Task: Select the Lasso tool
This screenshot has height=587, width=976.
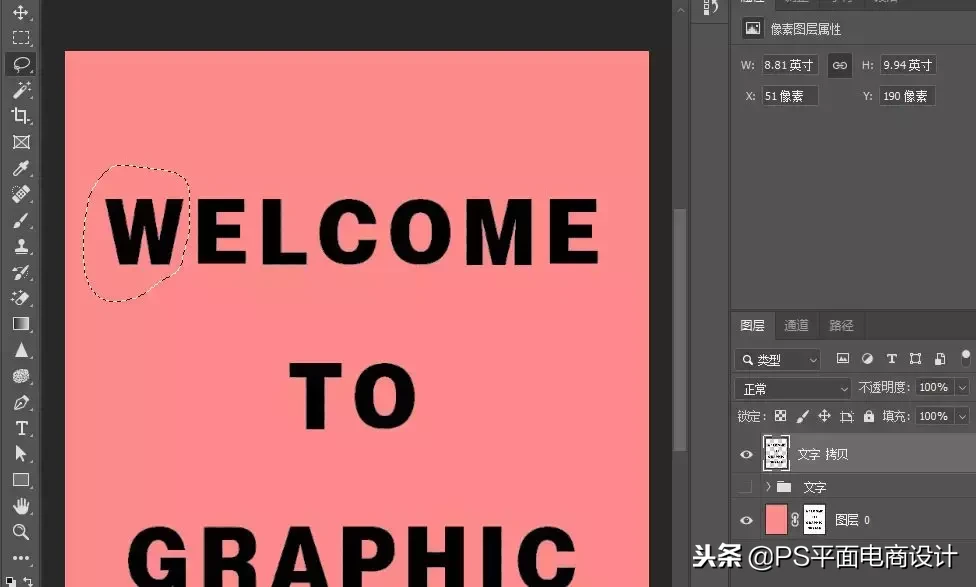Action: point(21,64)
